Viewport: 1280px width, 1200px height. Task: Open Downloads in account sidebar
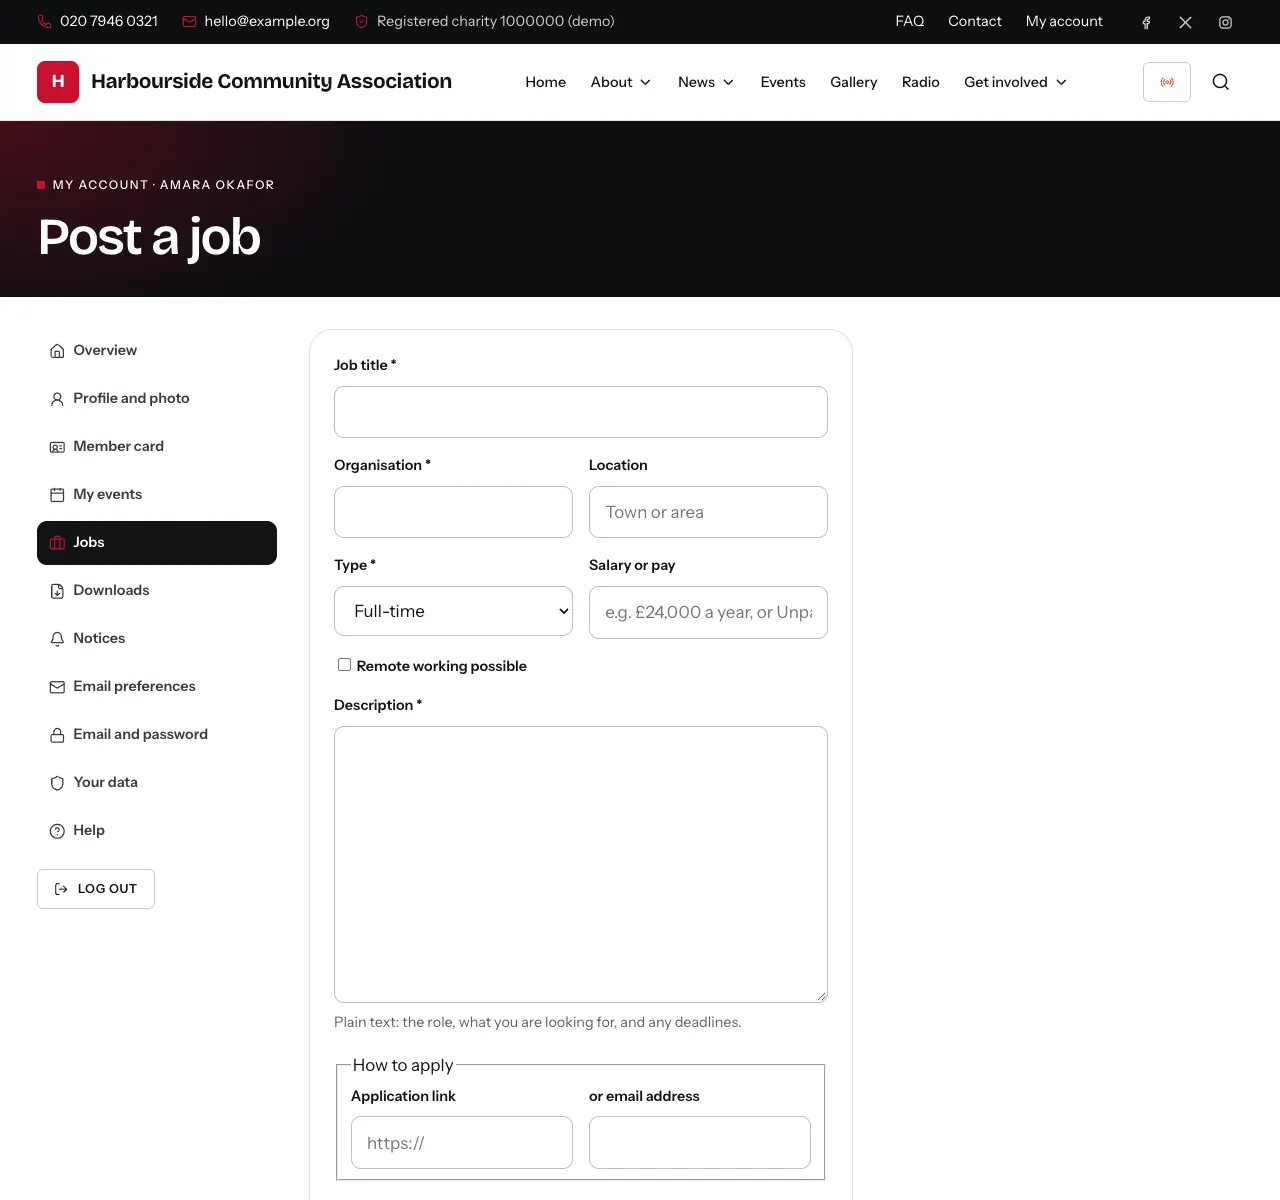(x=157, y=591)
